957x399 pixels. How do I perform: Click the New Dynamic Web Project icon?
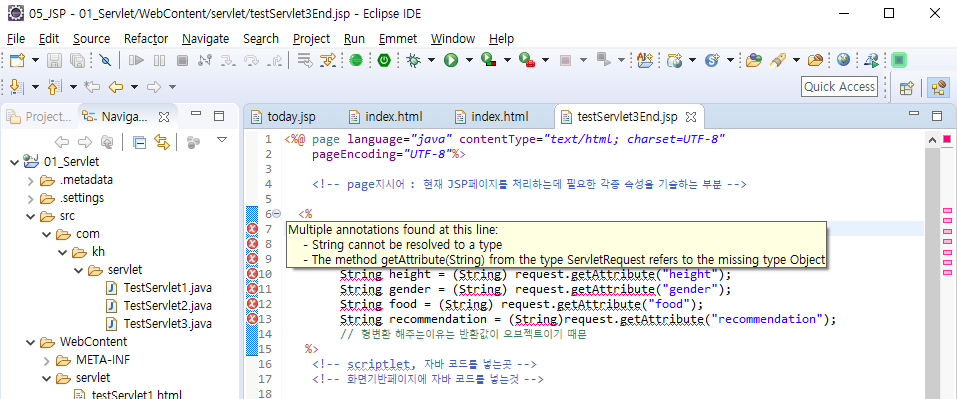pyautogui.click(x=674, y=60)
